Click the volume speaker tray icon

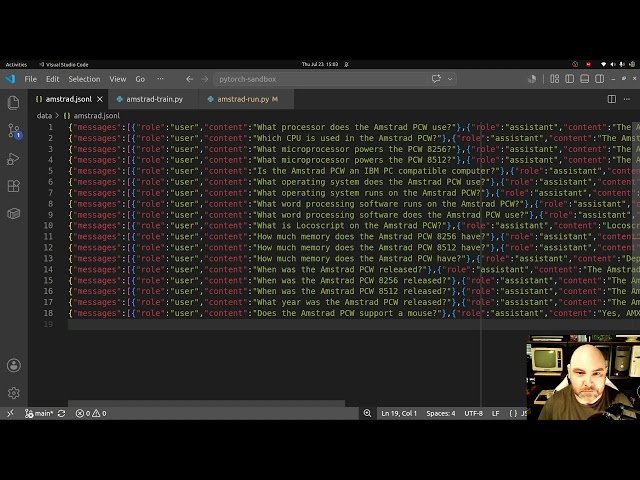tap(613, 64)
